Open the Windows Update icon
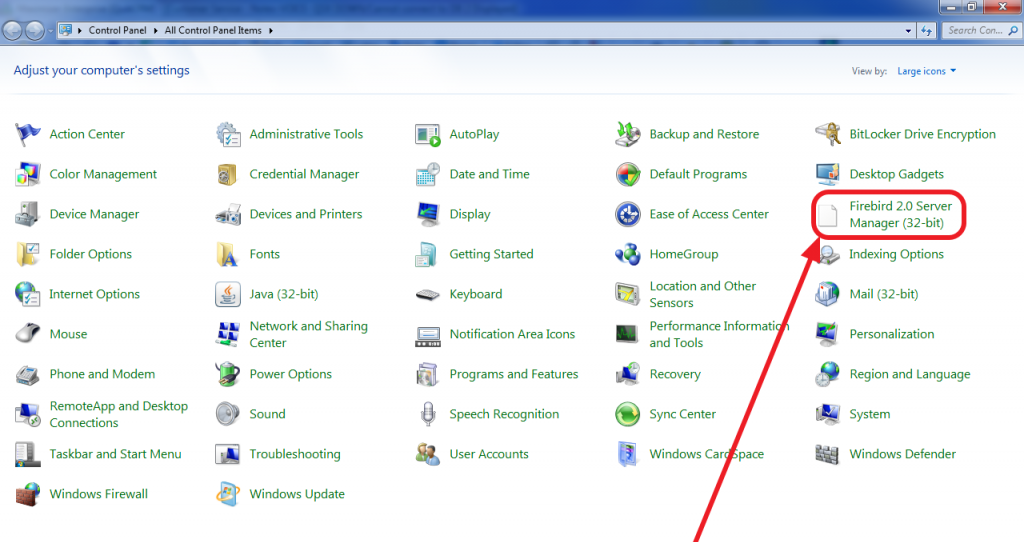 point(228,494)
